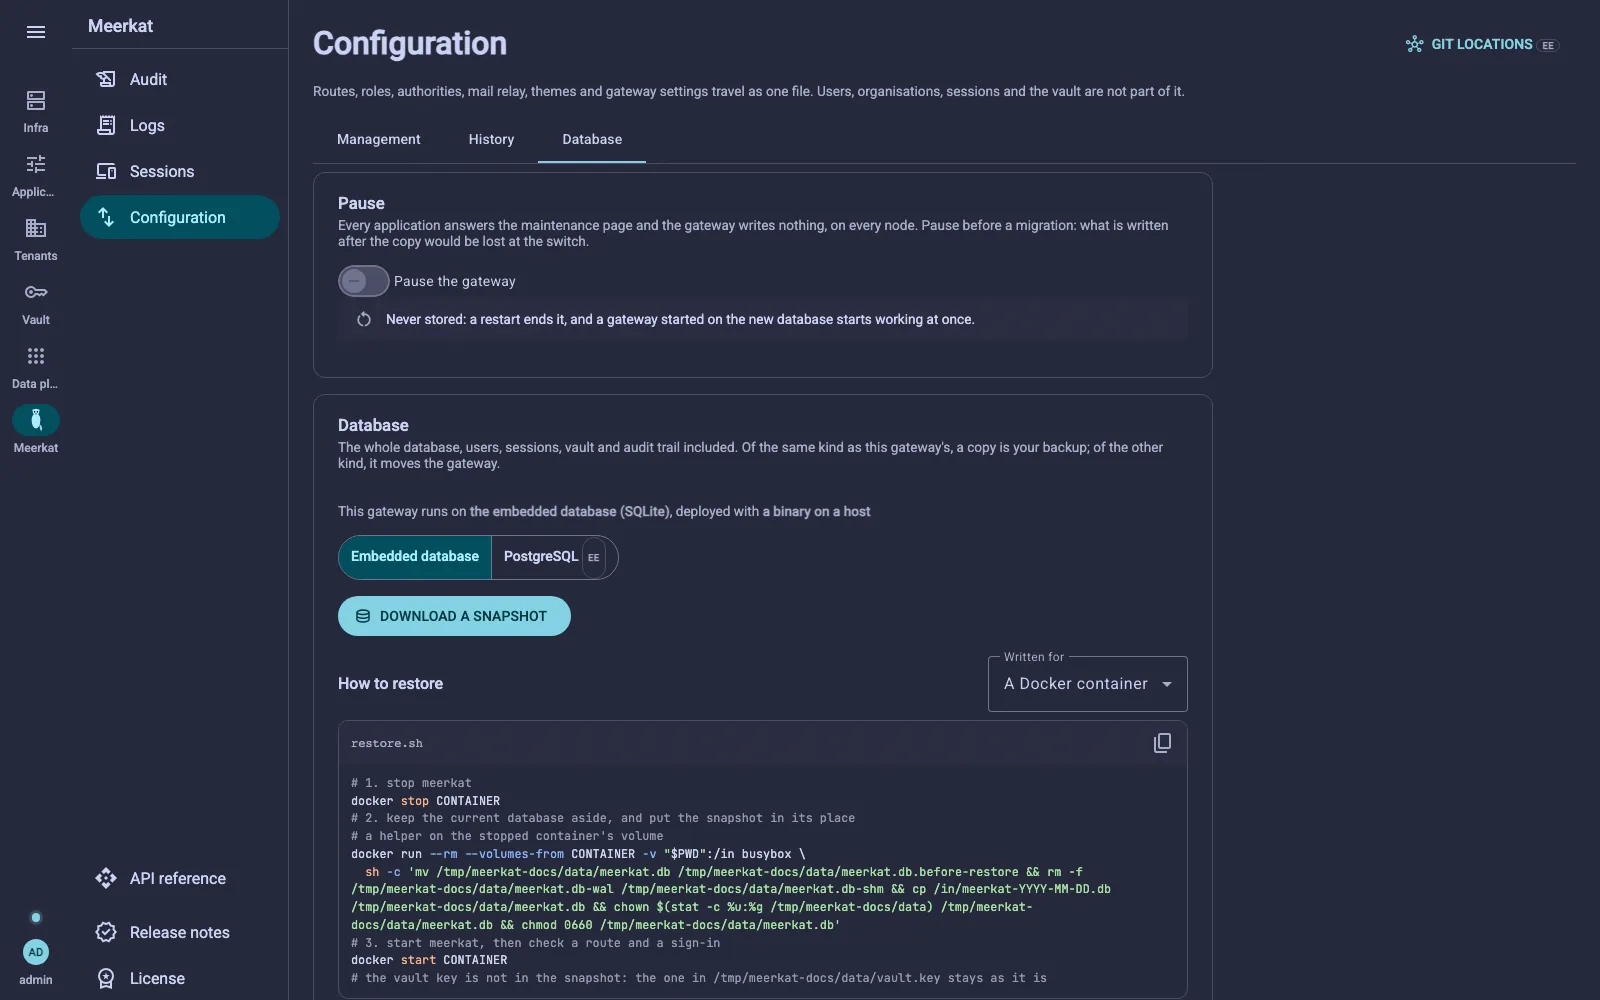Click the restart icon in the Never stored note
Image resolution: width=1600 pixels, height=1000 pixels.
click(364, 320)
